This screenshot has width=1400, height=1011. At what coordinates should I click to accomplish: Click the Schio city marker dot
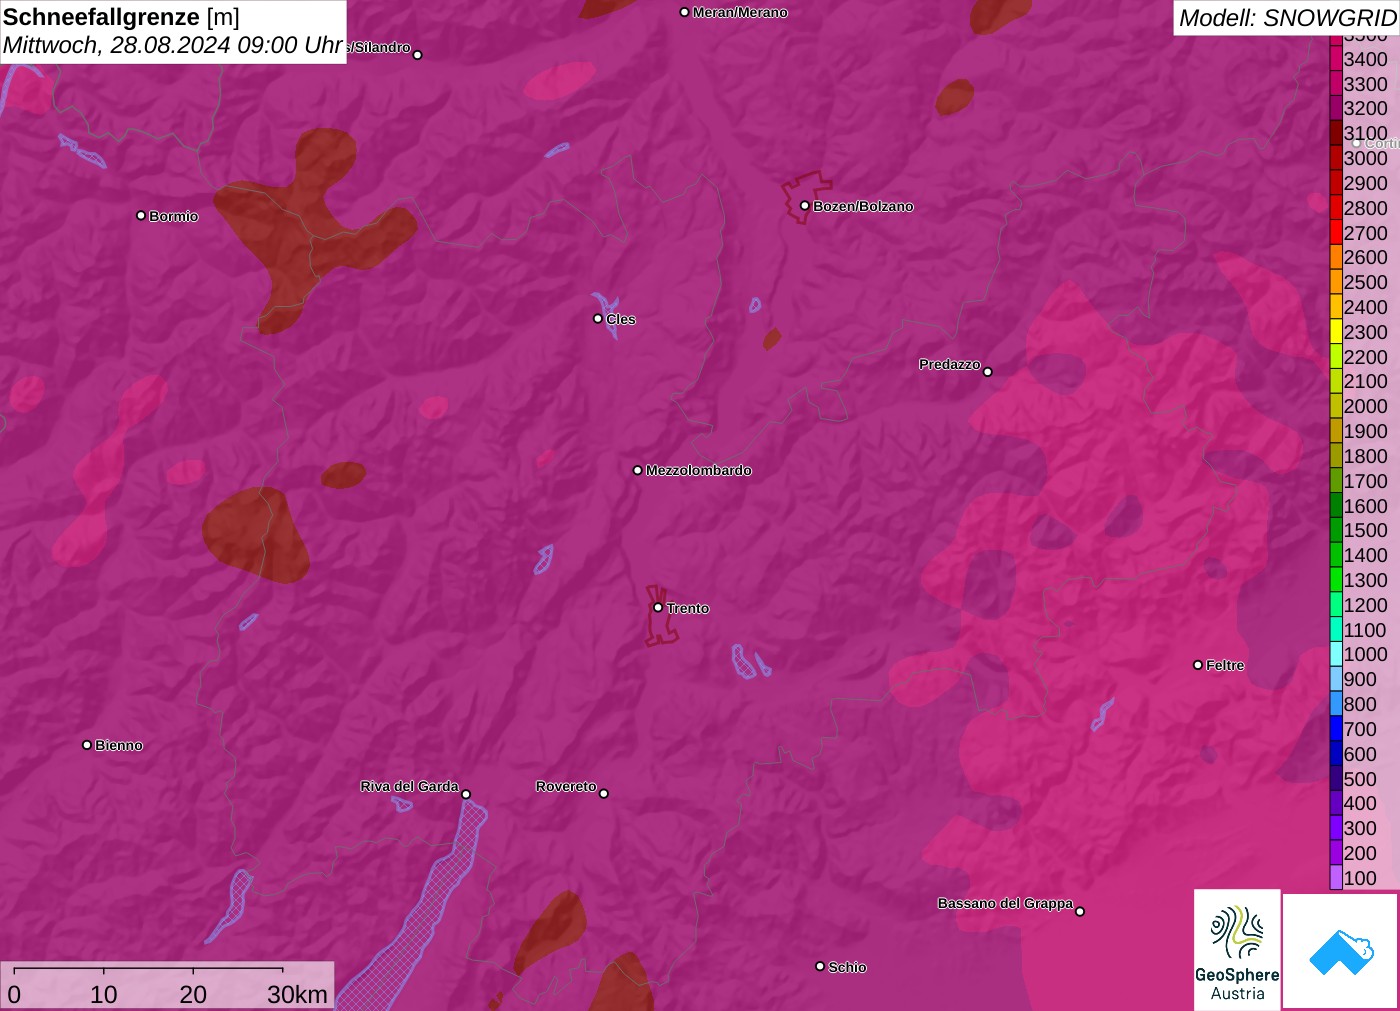click(x=820, y=966)
